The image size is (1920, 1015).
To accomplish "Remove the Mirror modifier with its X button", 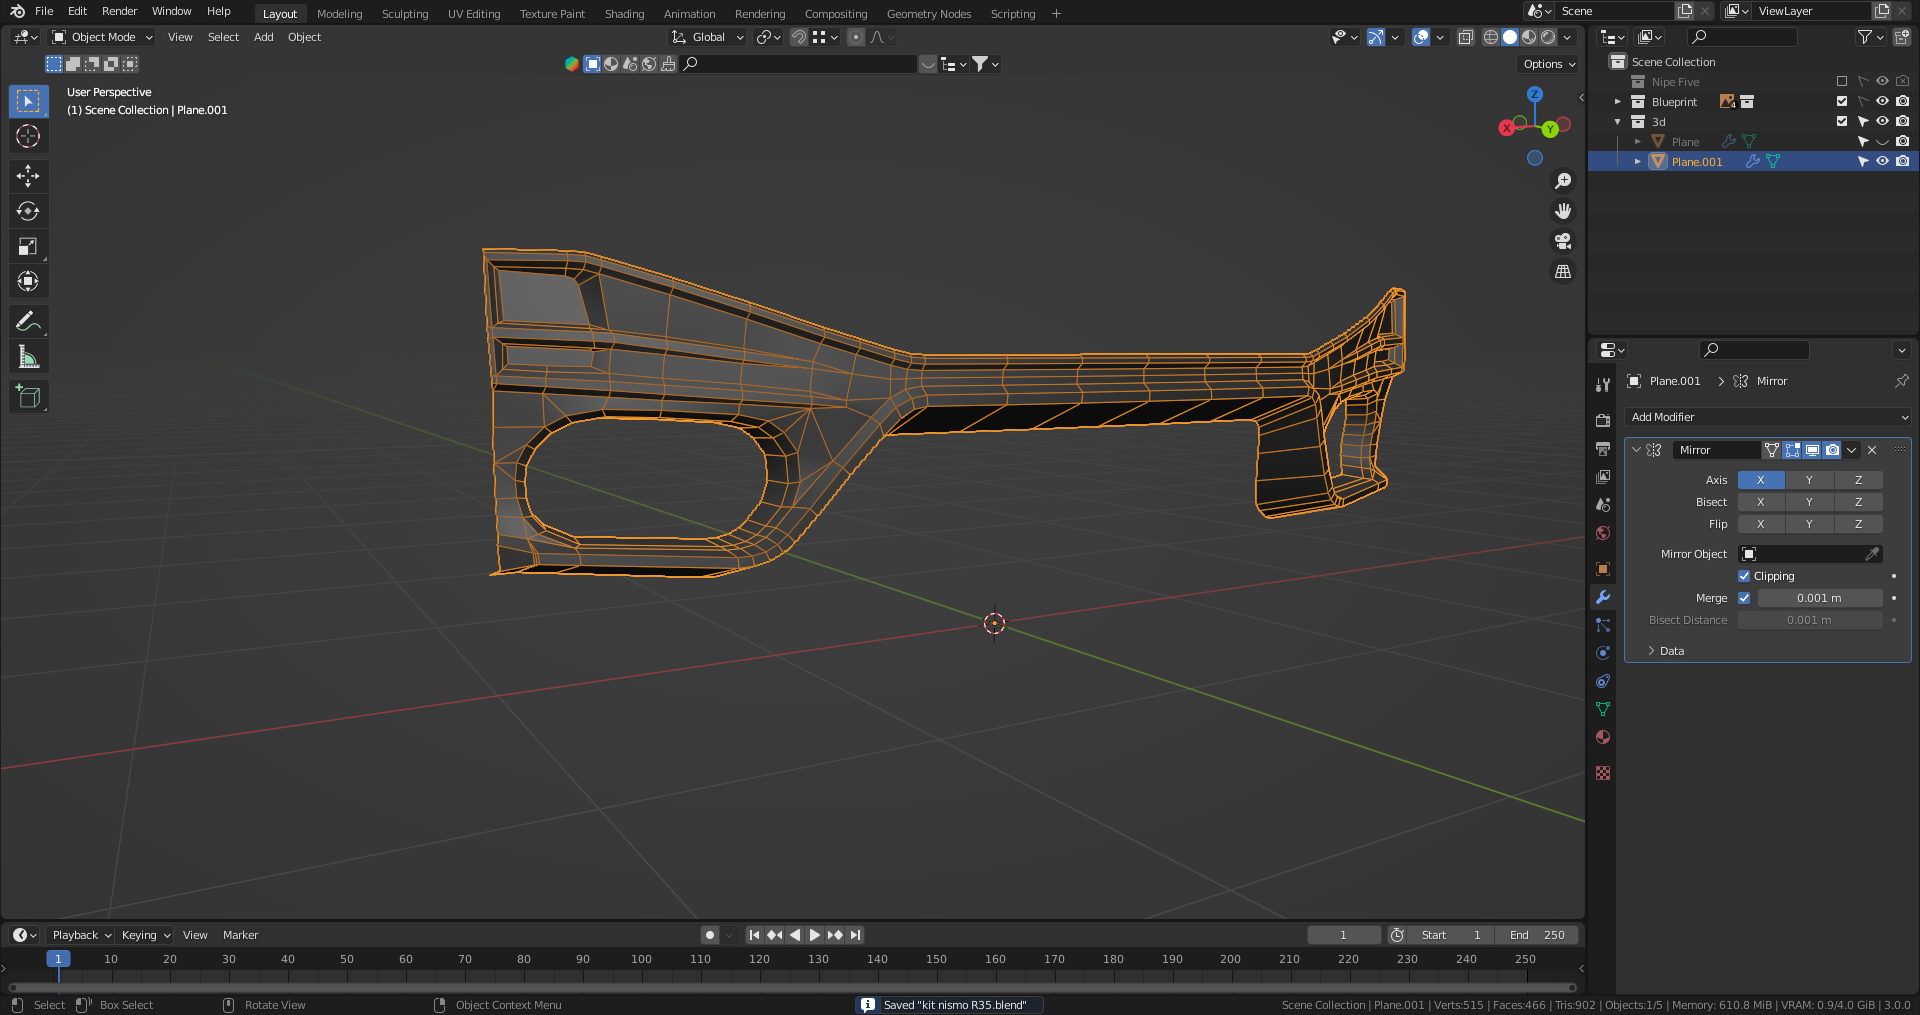I will click(1872, 450).
